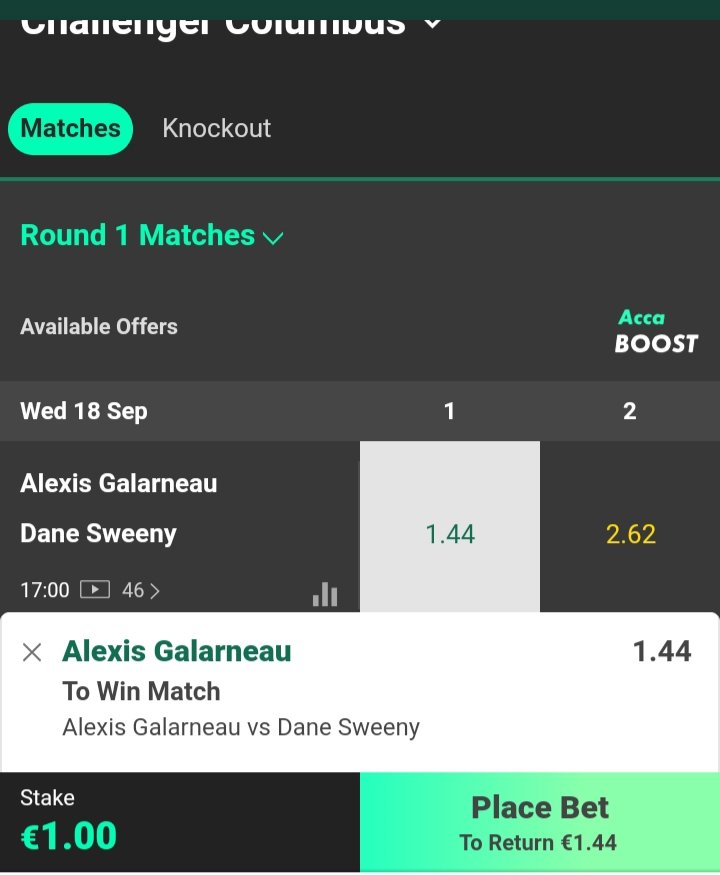
Task: Tap the Wed 18 Sep date header
Action: click(84, 411)
